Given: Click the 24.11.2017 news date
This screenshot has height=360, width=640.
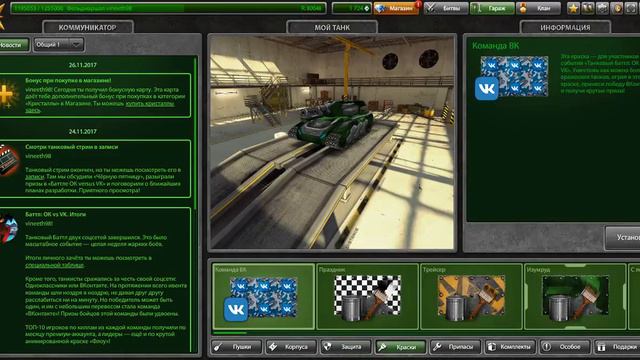Looking at the screenshot, I should point(83,131).
